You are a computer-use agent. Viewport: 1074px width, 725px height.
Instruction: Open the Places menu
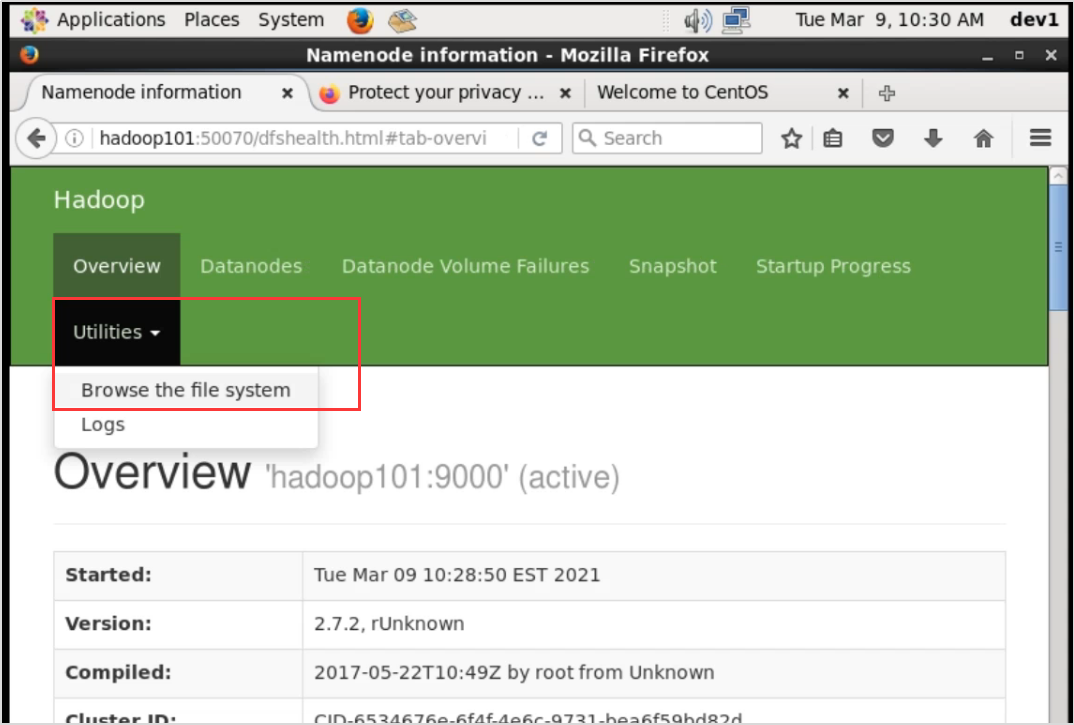212,20
